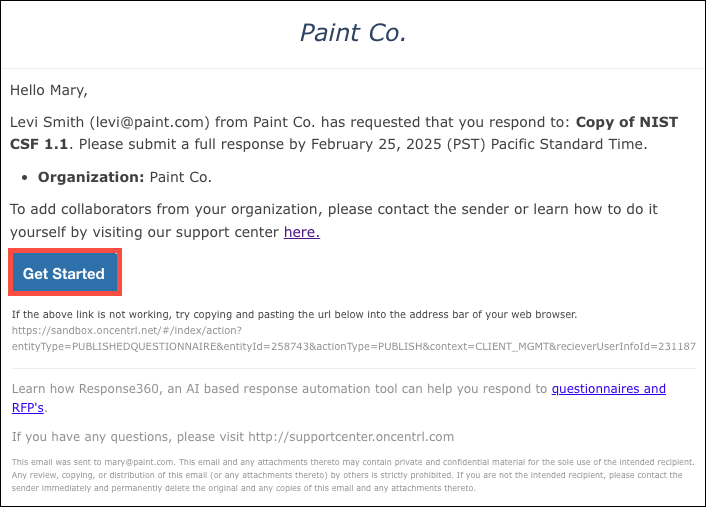Click the sender name Levi Smith
This screenshot has width=706, height=507.
pos(47,122)
